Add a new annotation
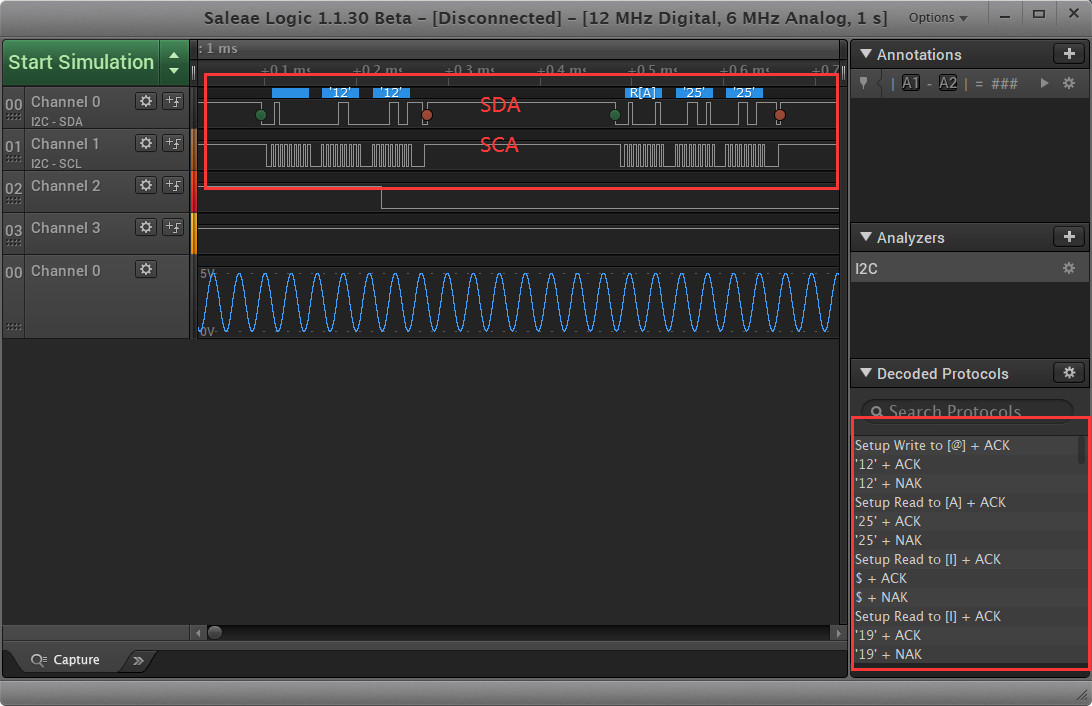 [1069, 54]
